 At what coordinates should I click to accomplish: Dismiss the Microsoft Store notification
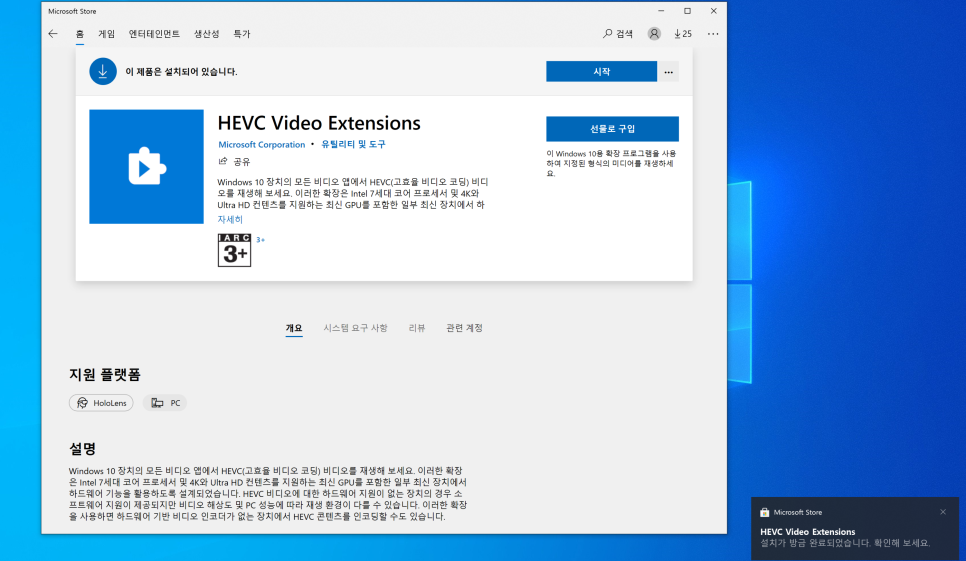coord(943,512)
